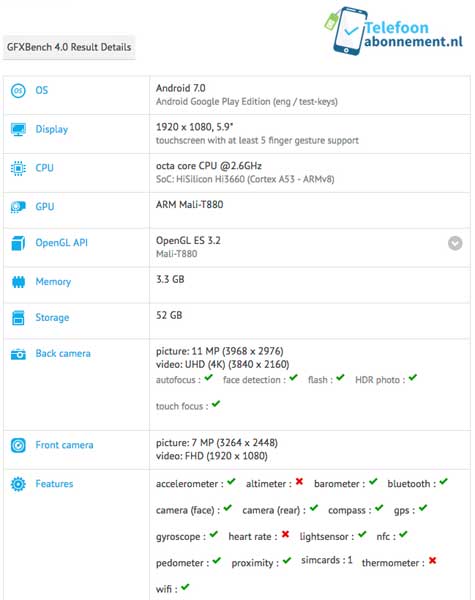Select the Android 7.0 text
This screenshot has width=475, height=600.
click(x=181, y=88)
